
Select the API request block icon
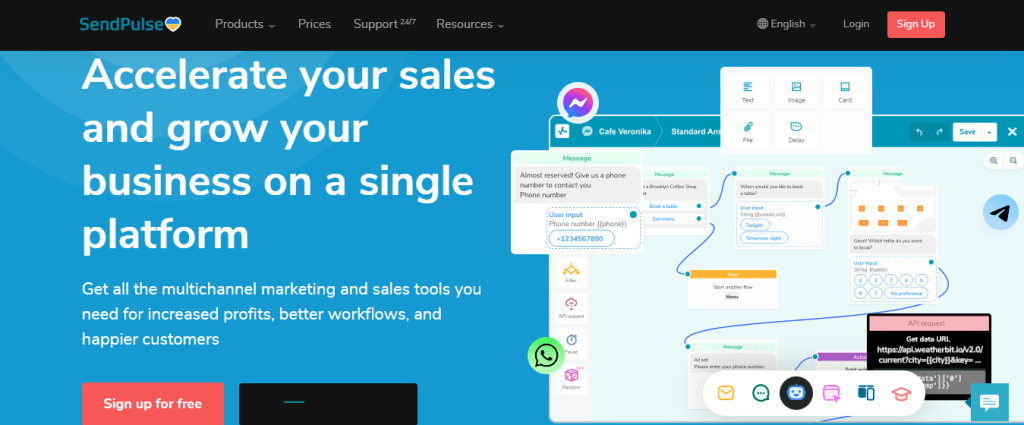pyautogui.click(x=571, y=308)
